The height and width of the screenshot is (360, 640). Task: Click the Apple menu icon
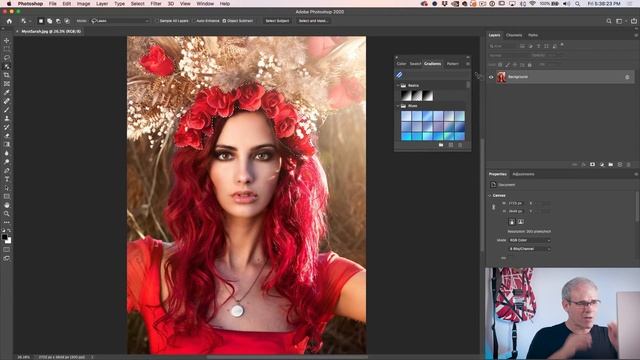point(9,3)
